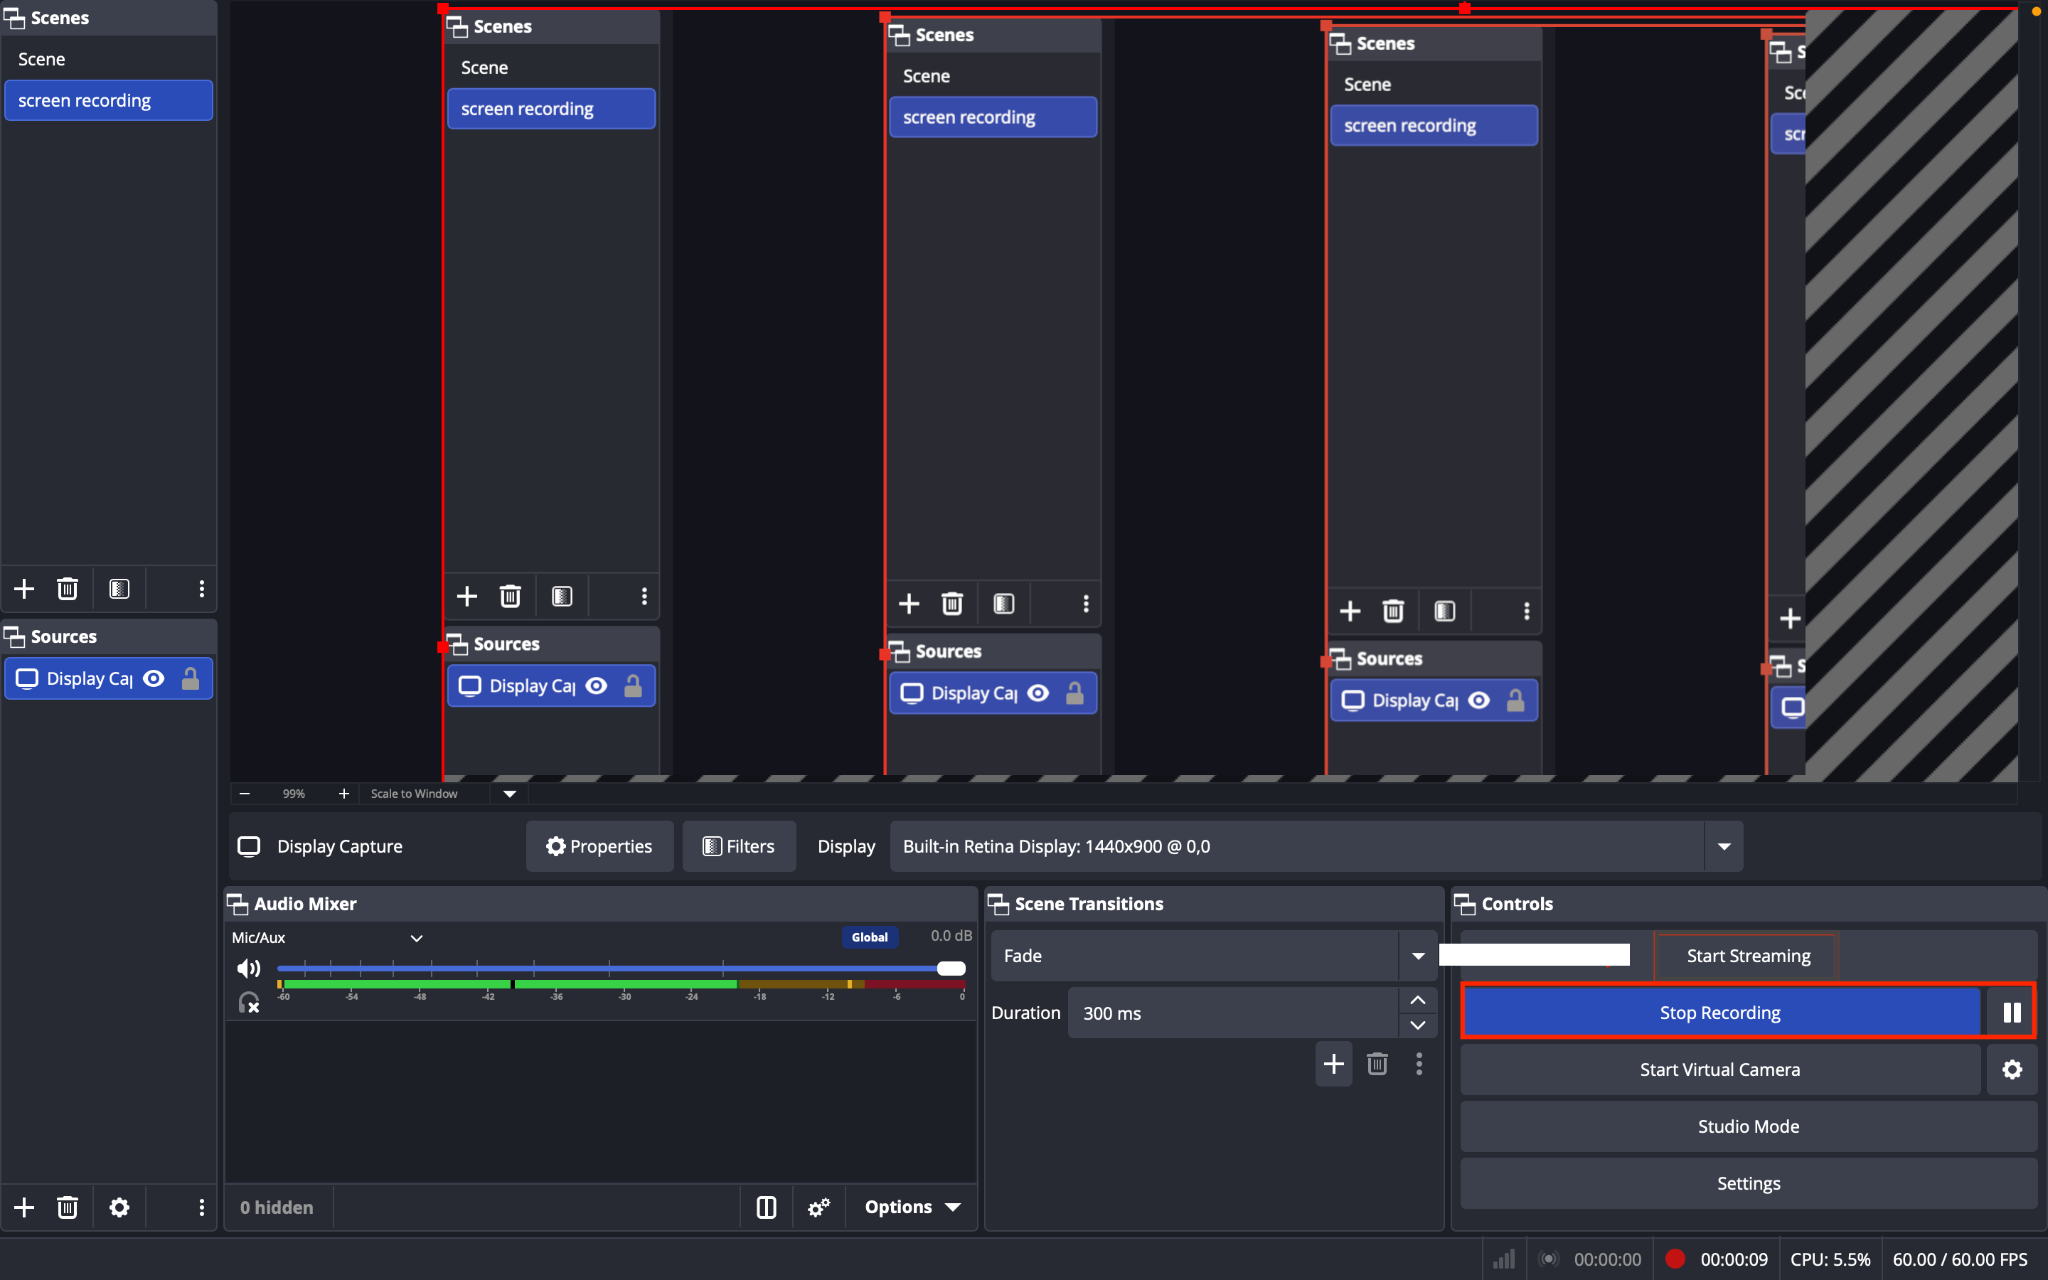
Task: Open source properties gear icon
Action: point(119,1208)
